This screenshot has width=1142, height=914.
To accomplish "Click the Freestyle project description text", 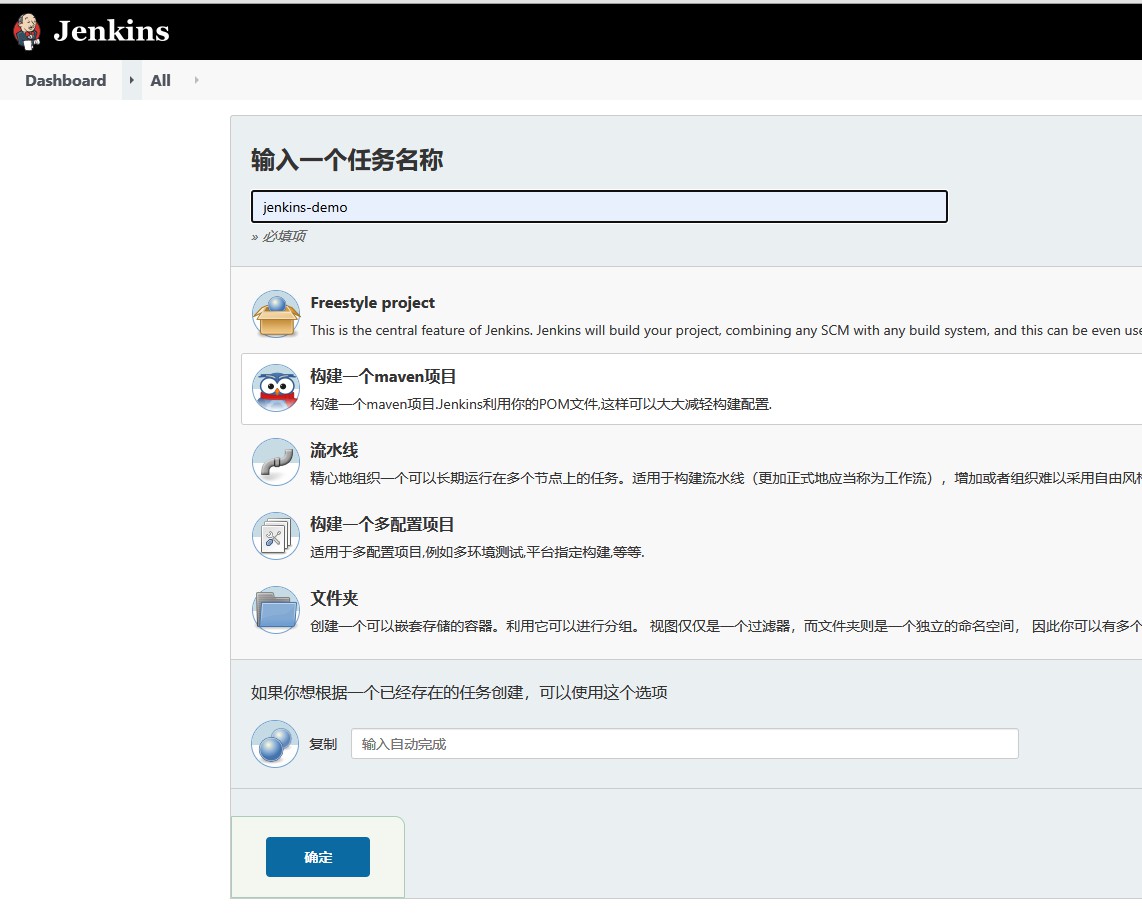I will 725,331.
